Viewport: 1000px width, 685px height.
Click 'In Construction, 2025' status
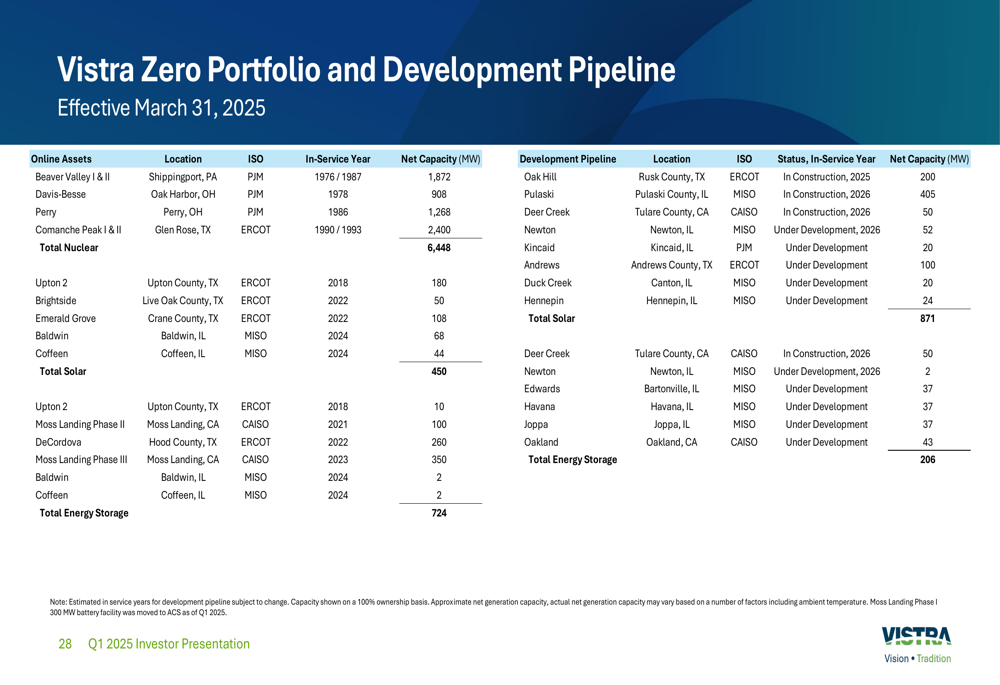[827, 177]
